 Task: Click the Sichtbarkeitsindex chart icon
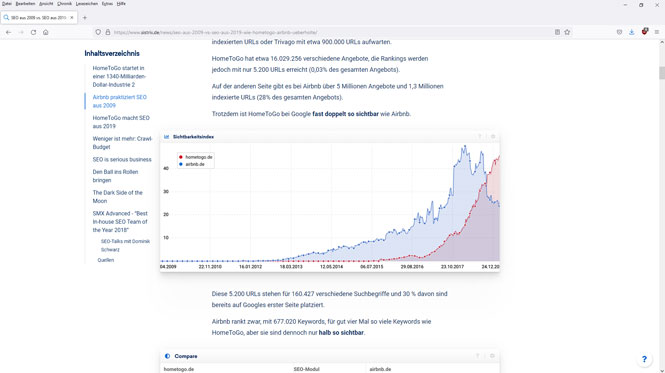[x=166, y=137]
